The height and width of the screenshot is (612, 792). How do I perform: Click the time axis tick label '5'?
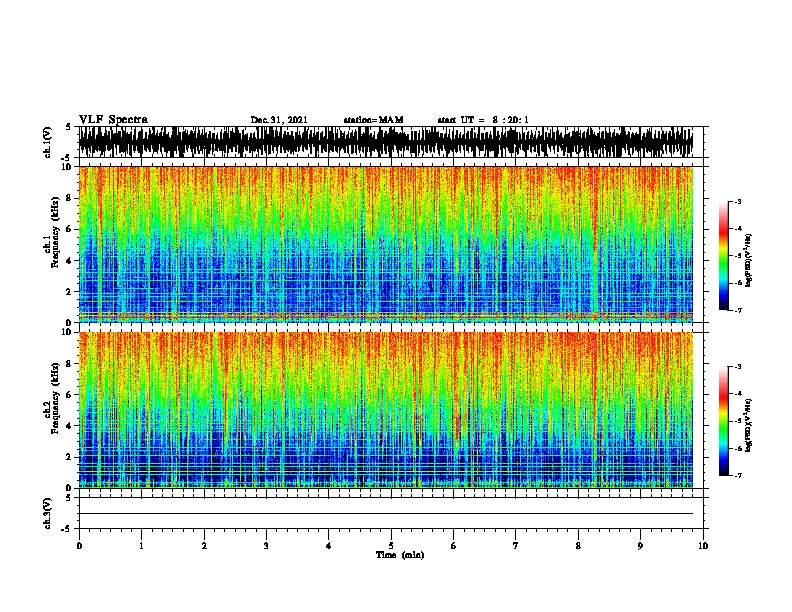pyautogui.click(x=391, y=546)
